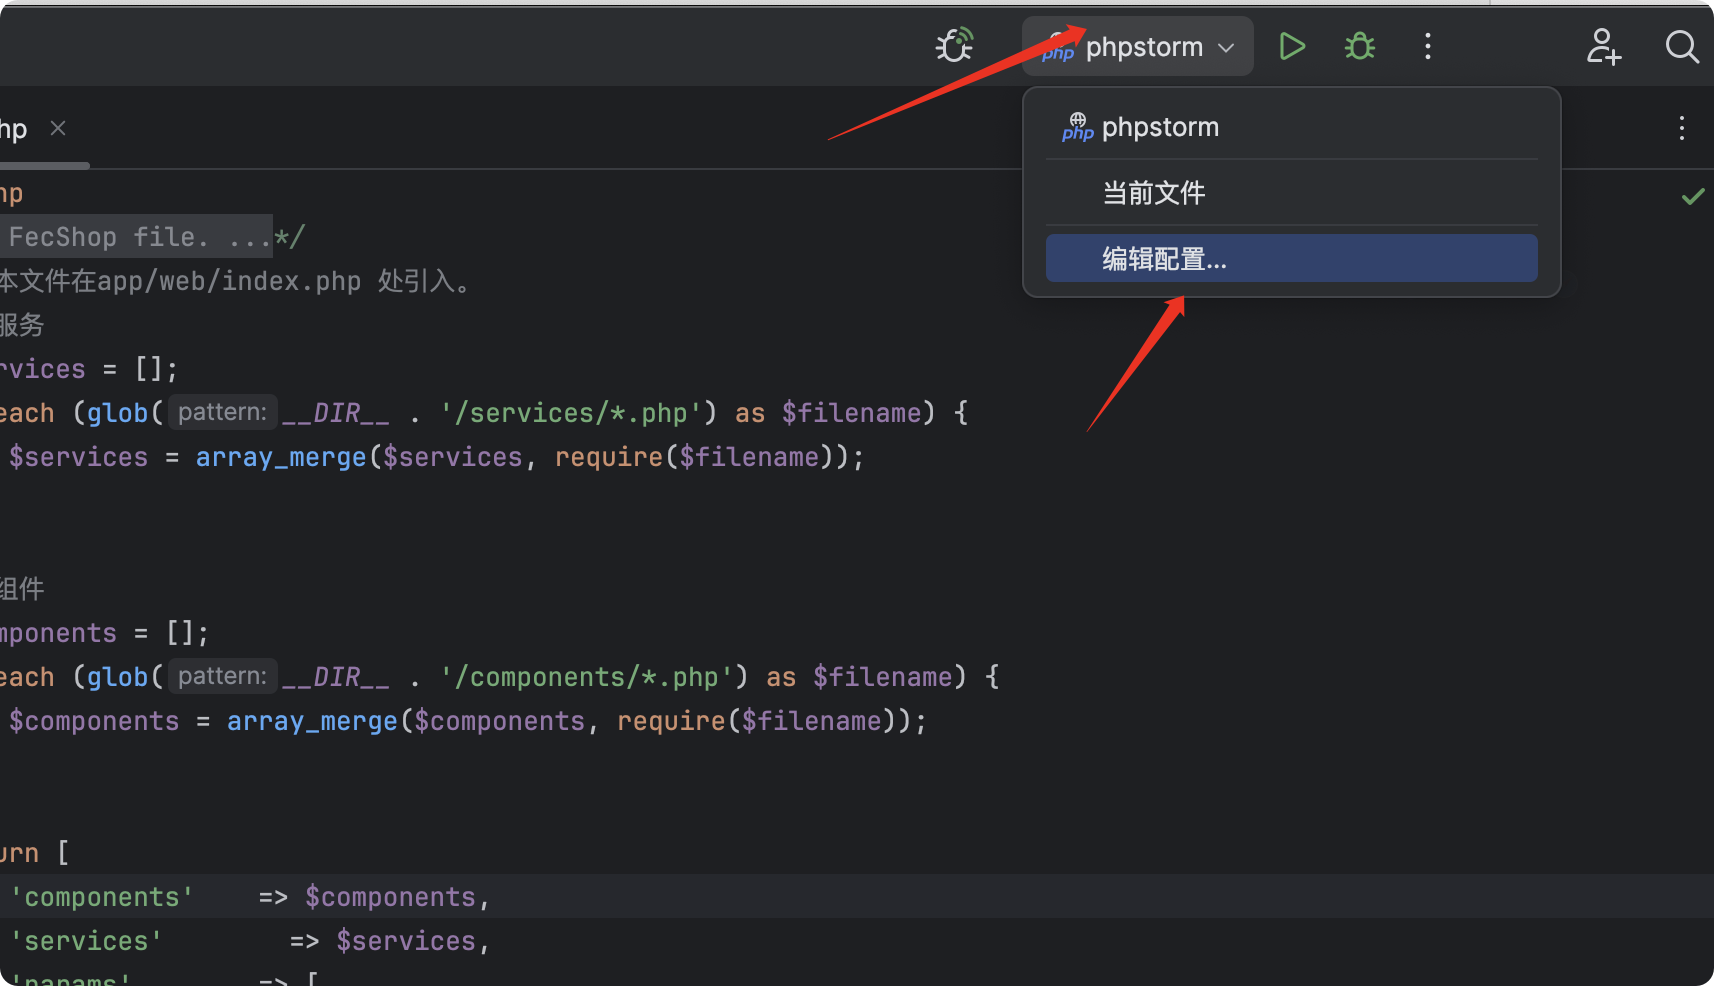The image size is (1714, 986).
Task: Click array_merge in the $services assignment line
Action: pos(281,457)
